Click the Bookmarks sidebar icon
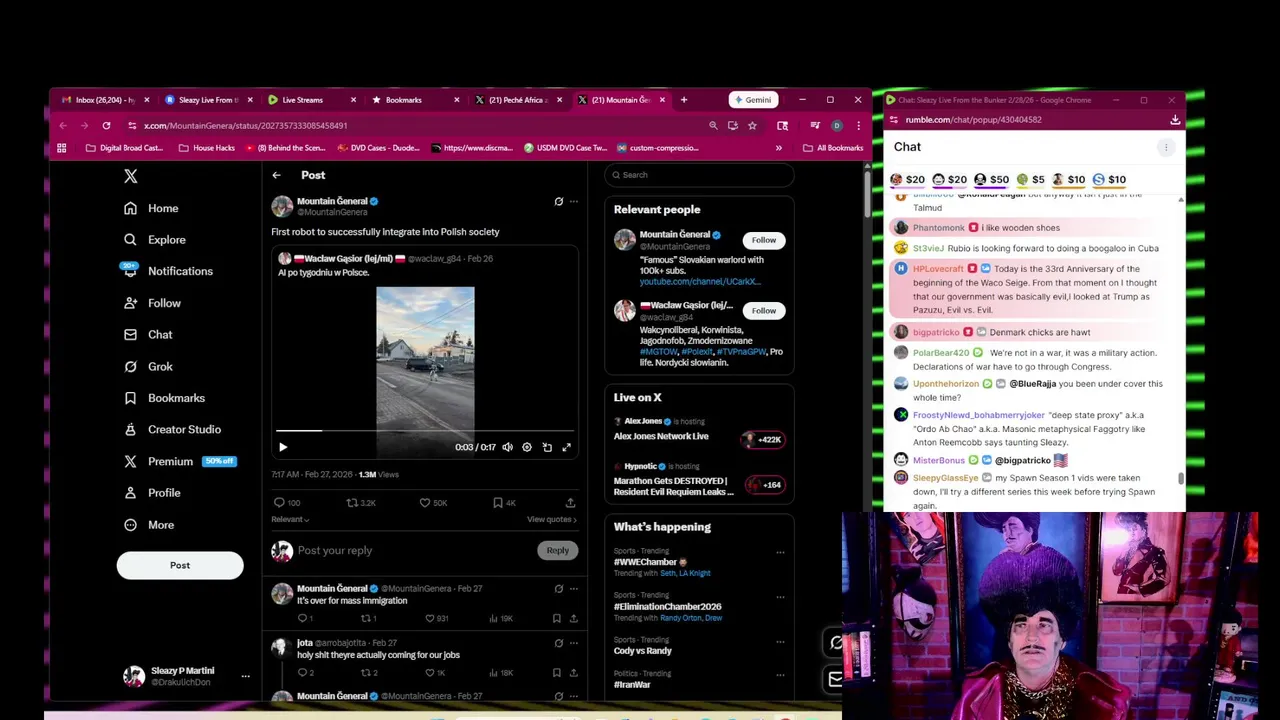 [x=130, y=398]
